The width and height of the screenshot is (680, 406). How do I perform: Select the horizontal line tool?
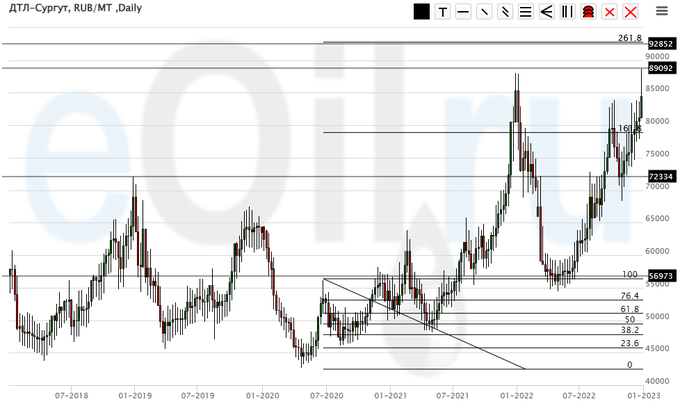[463, 12]
